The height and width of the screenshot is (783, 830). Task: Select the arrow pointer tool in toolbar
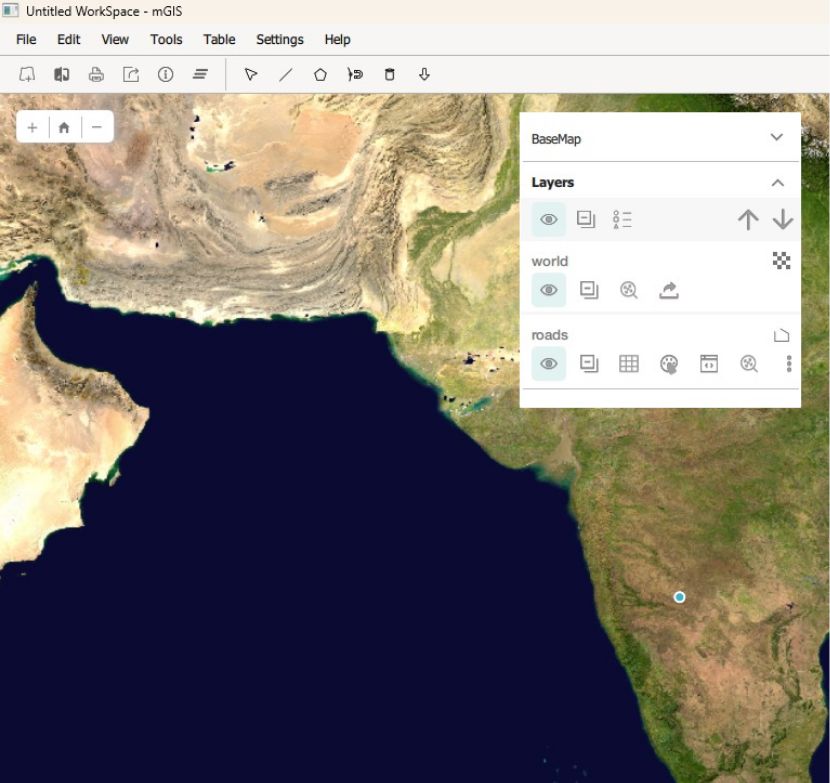tap(251, 75)
